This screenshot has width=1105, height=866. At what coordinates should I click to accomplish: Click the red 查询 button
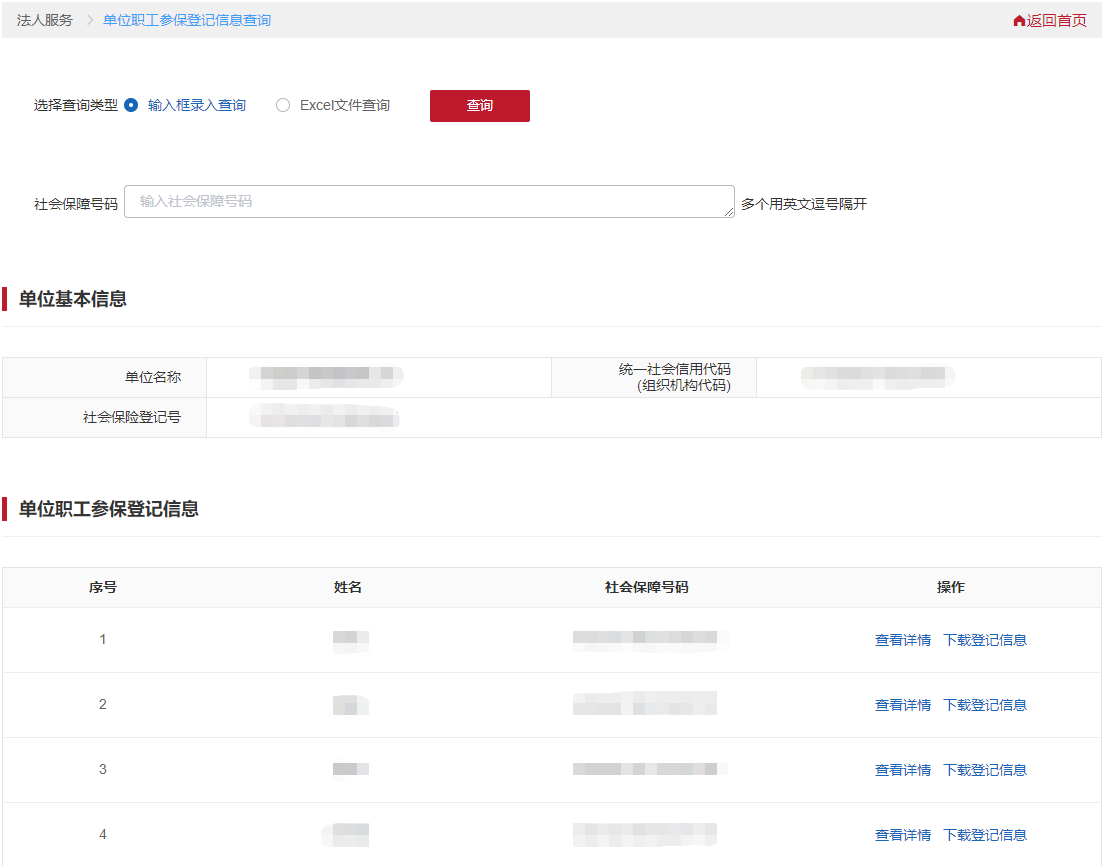[479, 105]
